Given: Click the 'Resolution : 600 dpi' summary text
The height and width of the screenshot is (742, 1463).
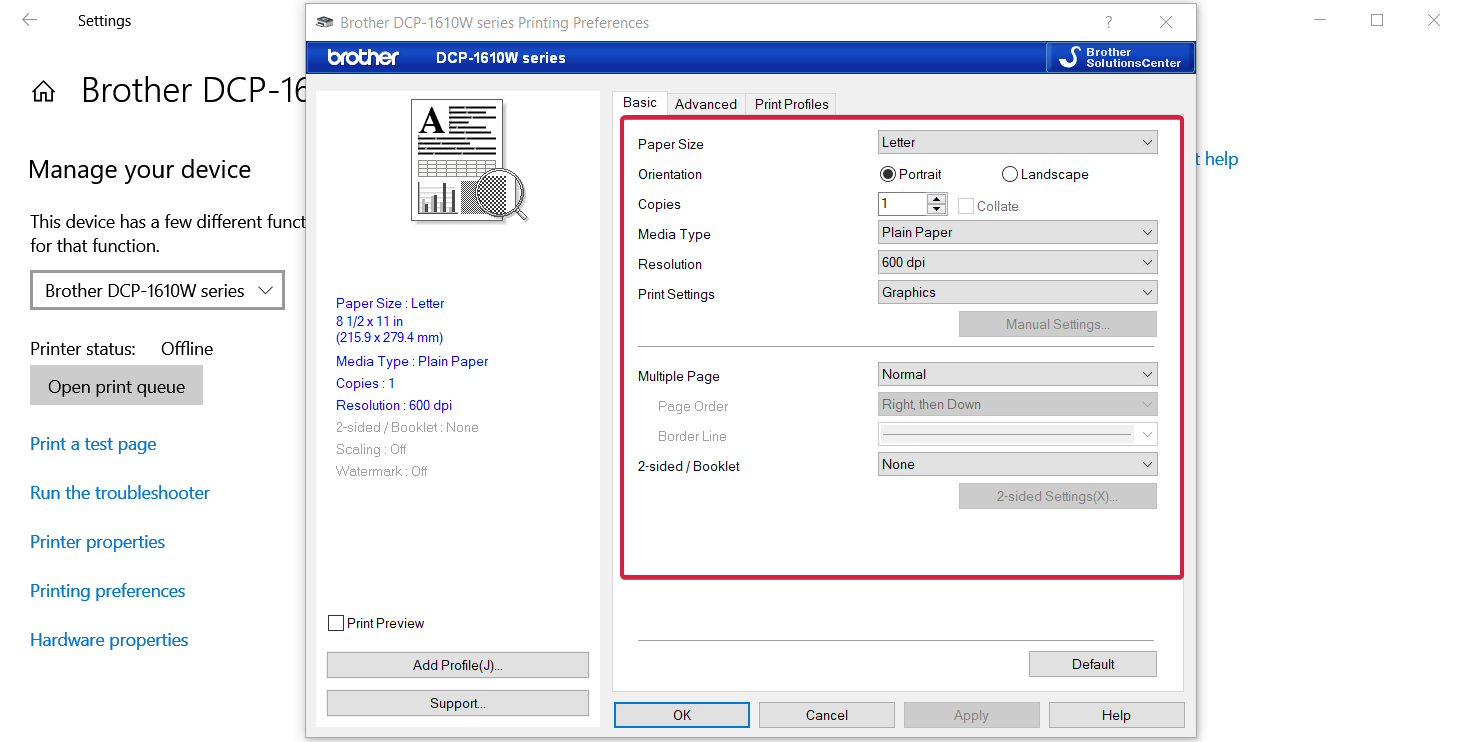Looking at the screenshot, I should pyautogui.click(x=394, y=405).
